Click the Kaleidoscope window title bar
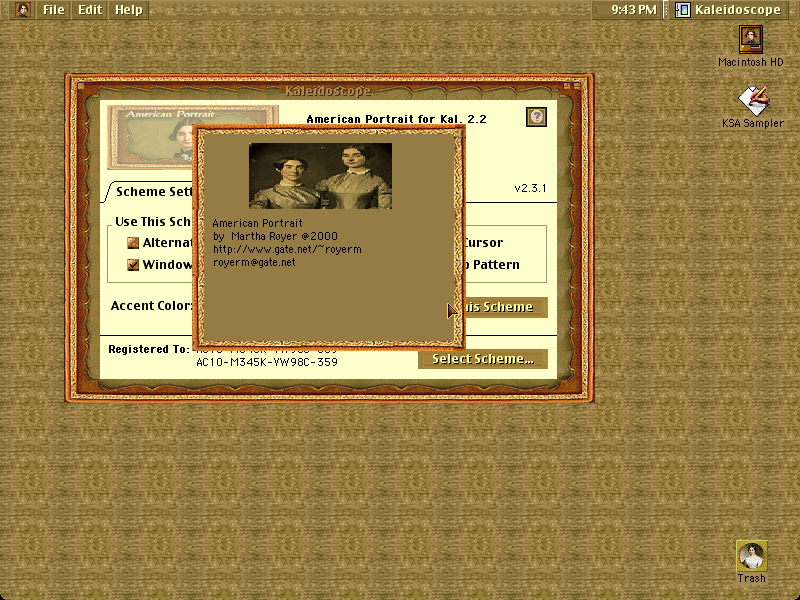The width and height of the screenshot is (800, 600). 328,91
